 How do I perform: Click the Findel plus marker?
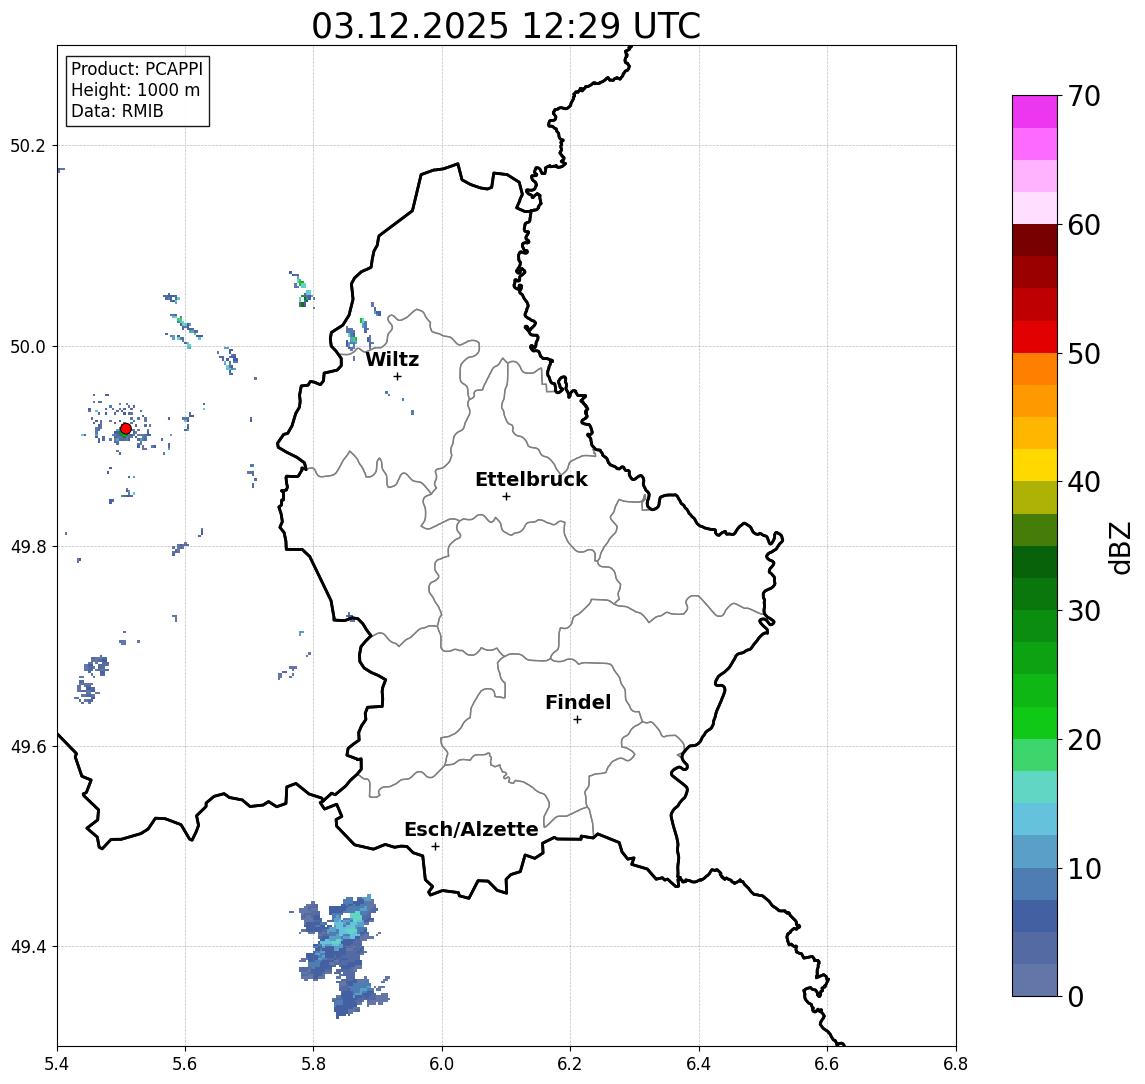(x=577, y=720)
